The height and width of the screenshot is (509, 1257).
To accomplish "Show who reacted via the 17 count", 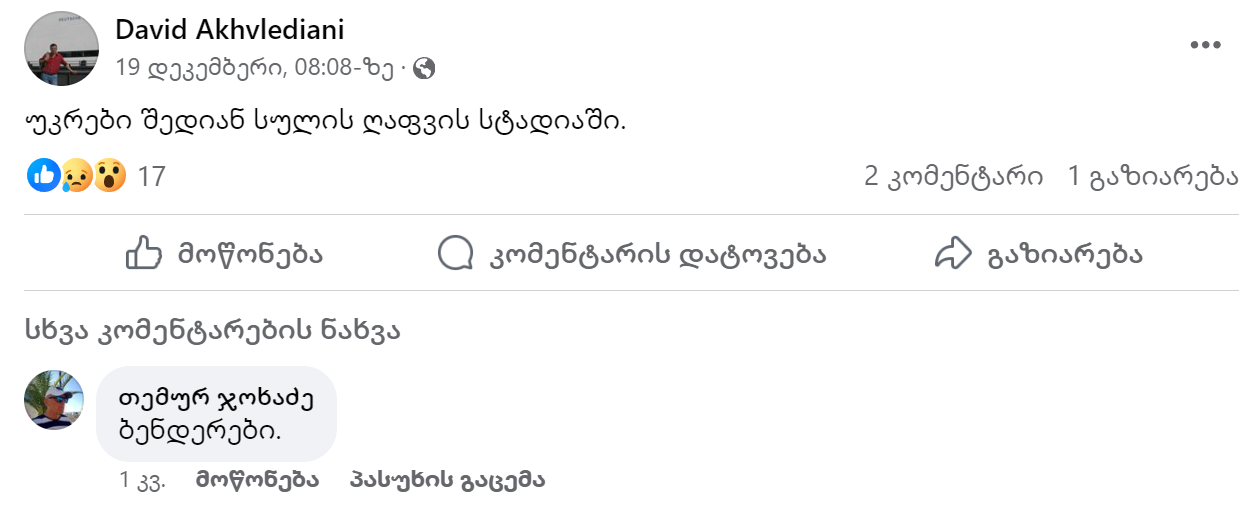I will [151, 177].
